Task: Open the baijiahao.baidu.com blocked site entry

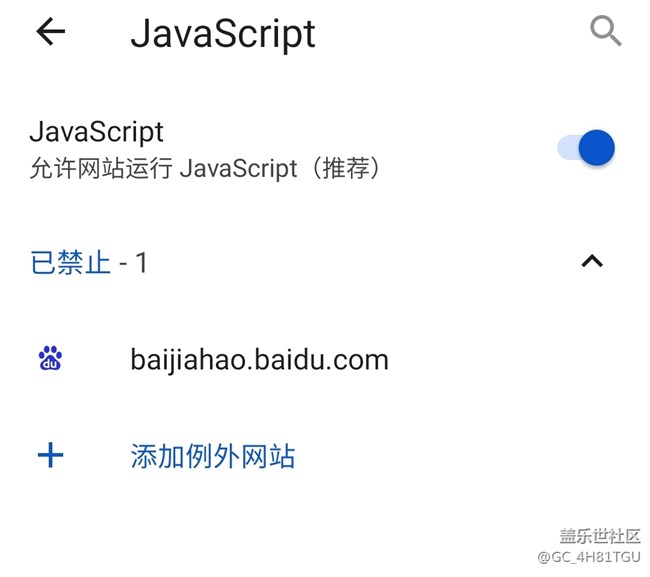Action: pyautogui.click(x=259, y=359)
